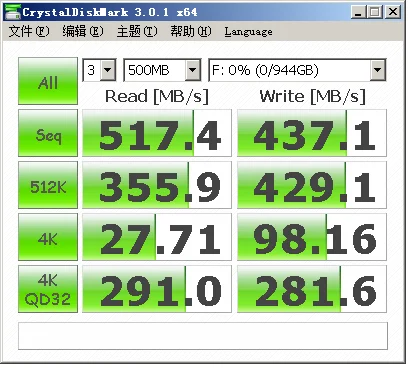Open the 帮助(H) menu
Screen dimensions: 408x368
(191, 31)
